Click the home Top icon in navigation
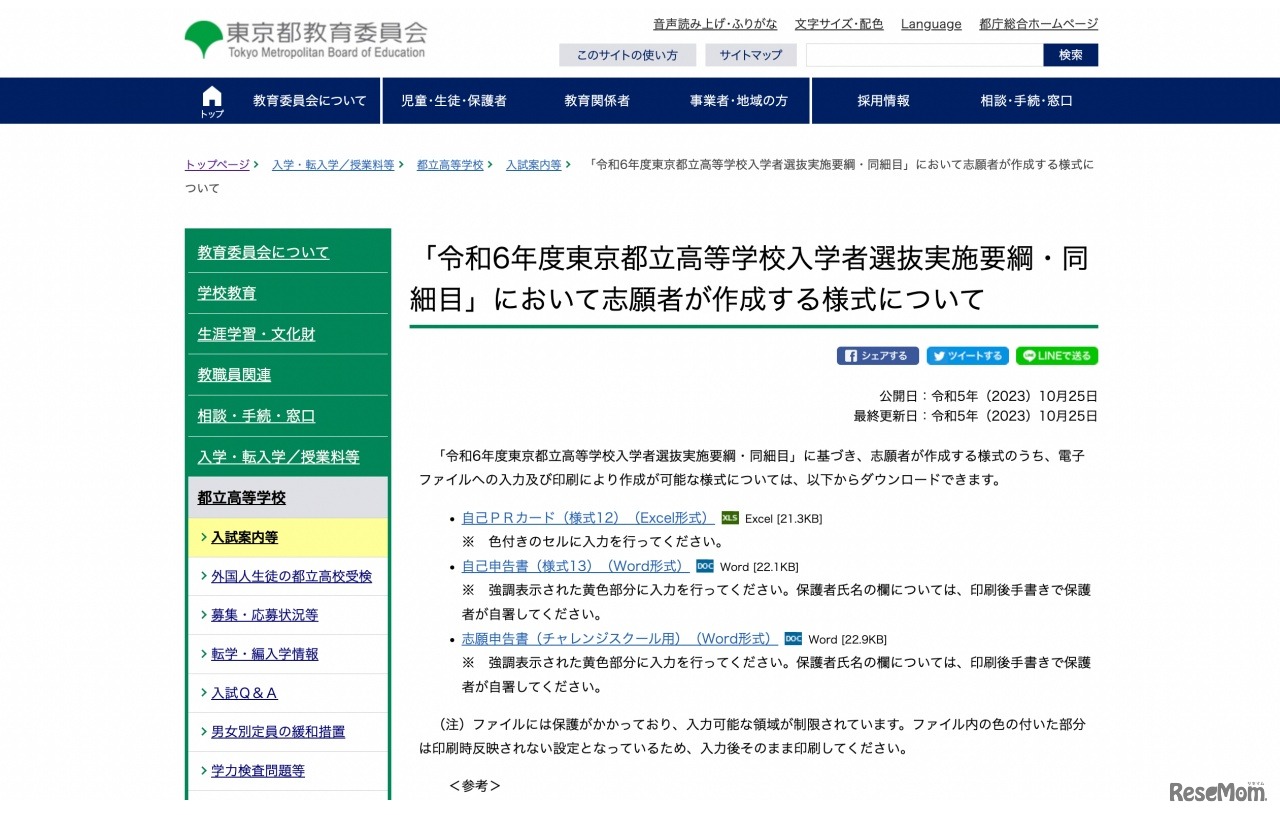This screenshot has height=815, width=1280. coord(212,101)
